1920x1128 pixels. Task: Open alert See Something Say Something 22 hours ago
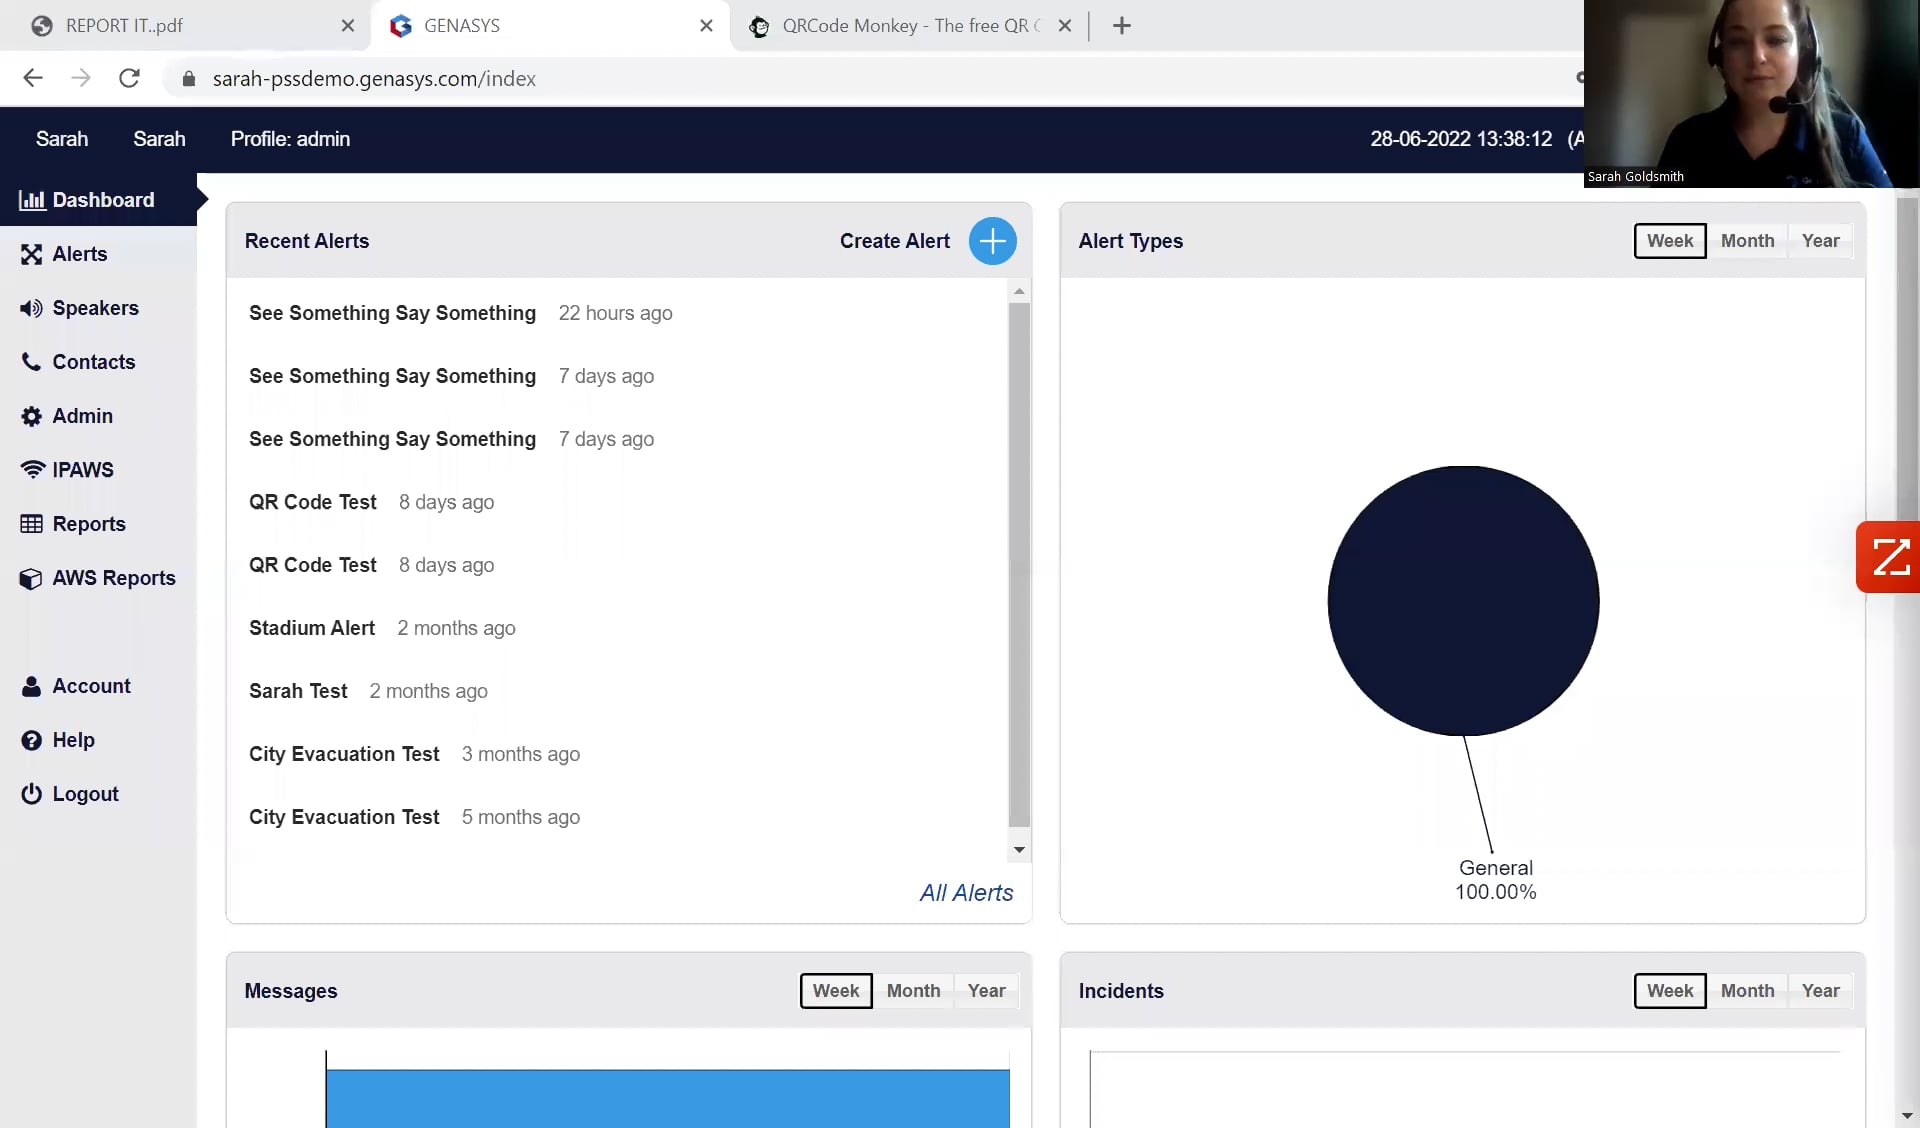click(392, 313)
